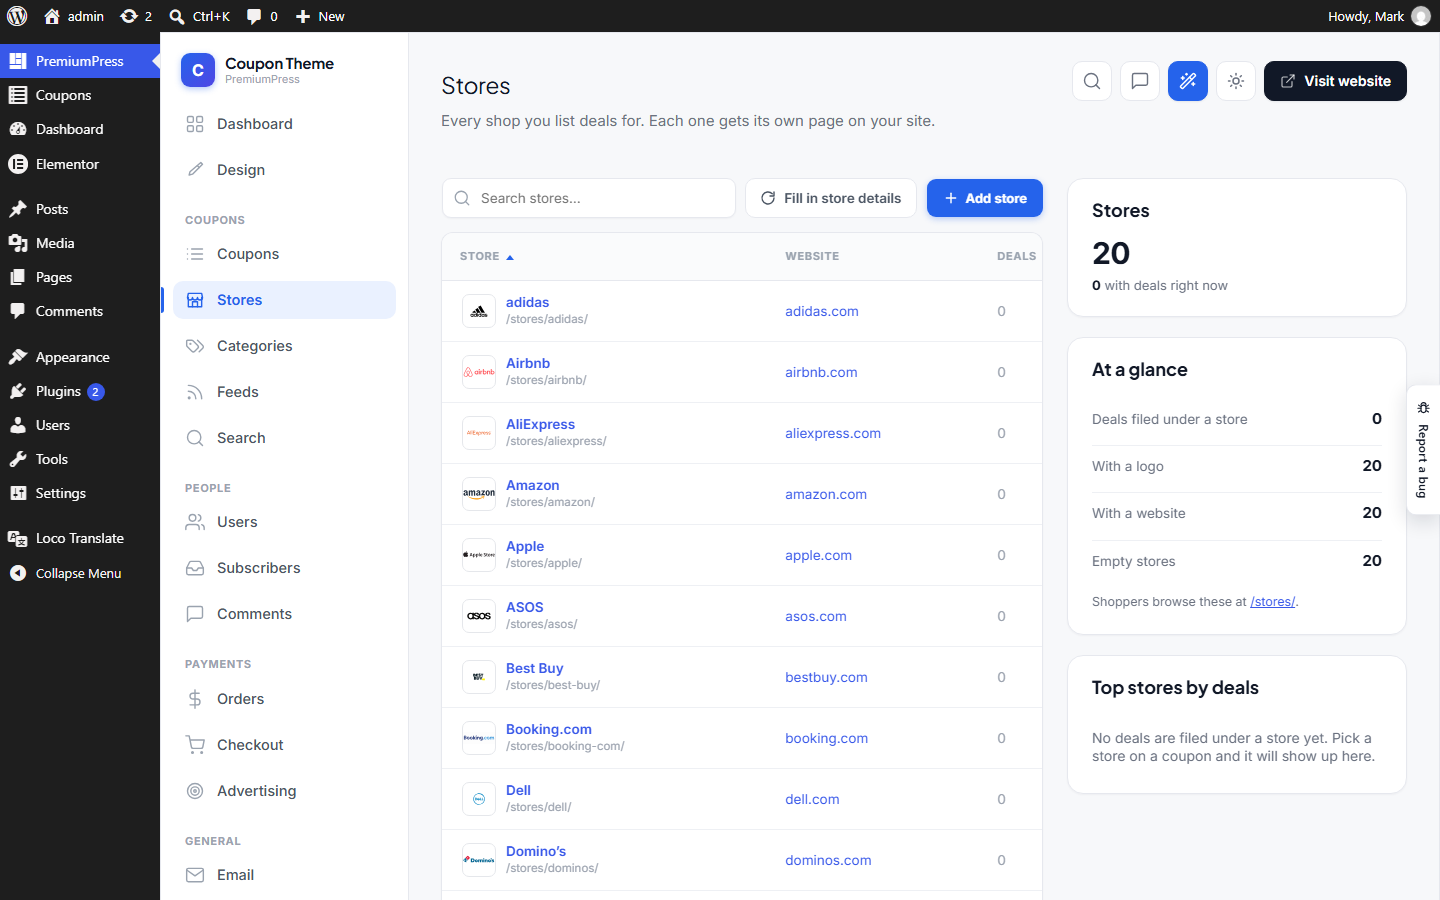Open updates icon showing 2 in admin bar
The image size is (1440, 900).
coord(136,16)
